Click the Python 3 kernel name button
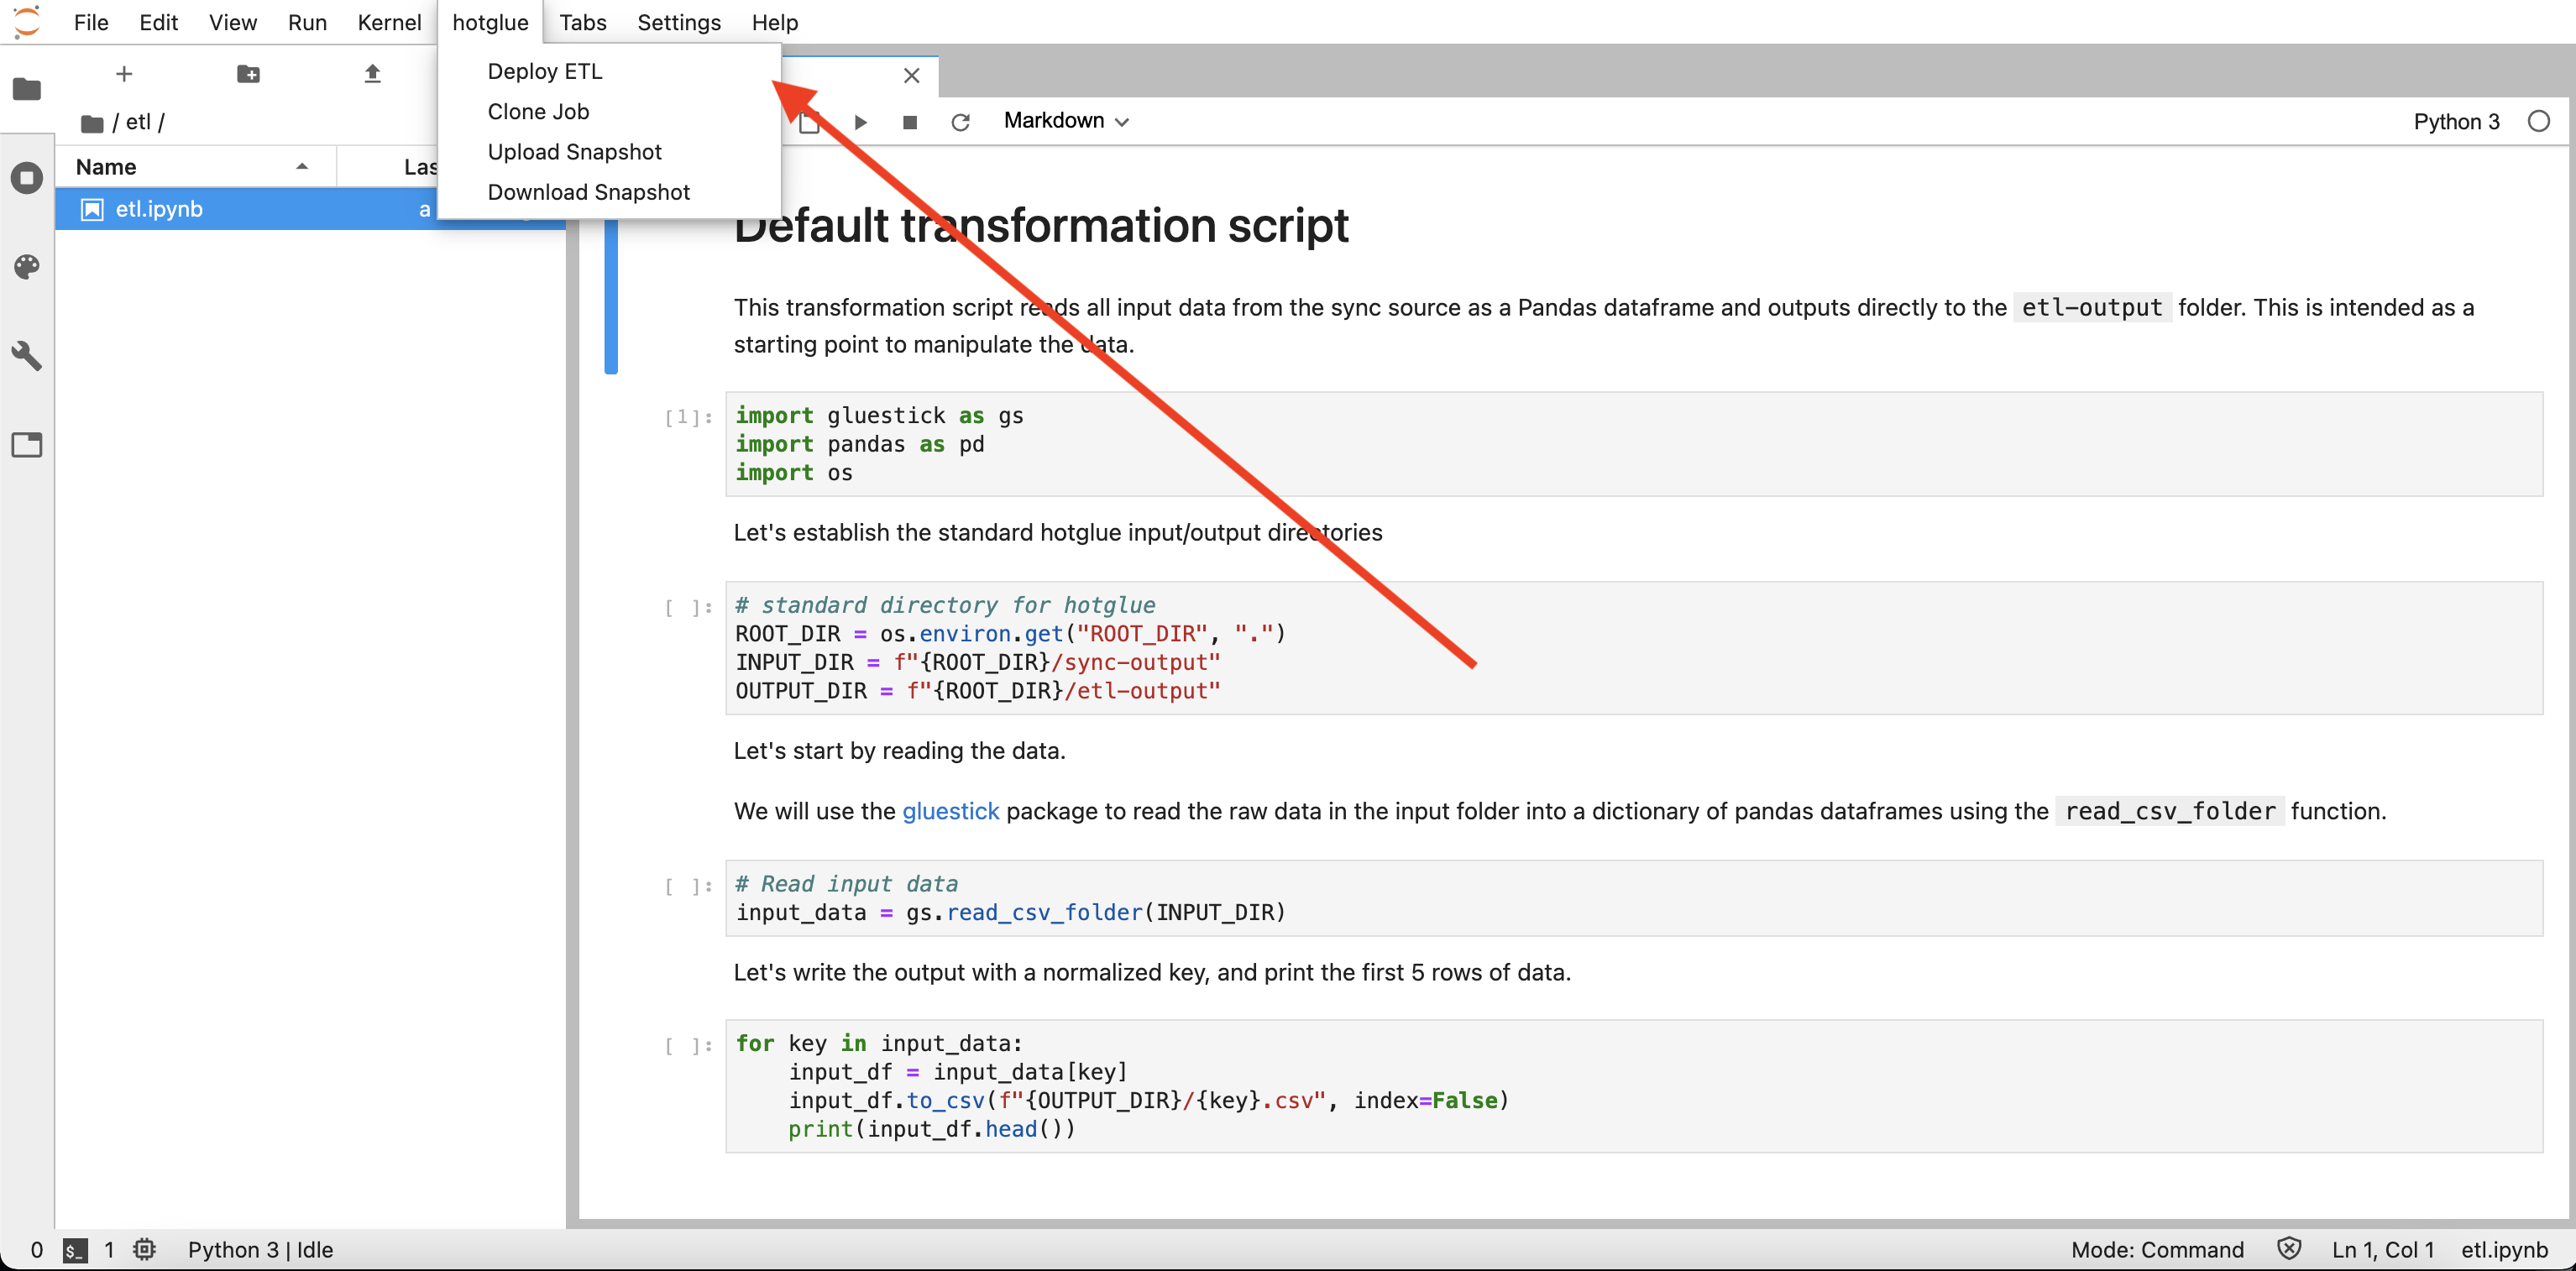The height and width of the screenshot is (1271, 2576). [x=2455, y=122]
